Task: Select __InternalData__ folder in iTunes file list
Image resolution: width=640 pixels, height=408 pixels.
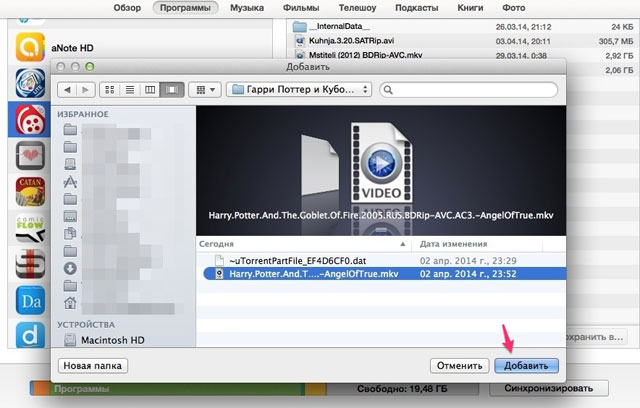Action: tap(463, 27)
